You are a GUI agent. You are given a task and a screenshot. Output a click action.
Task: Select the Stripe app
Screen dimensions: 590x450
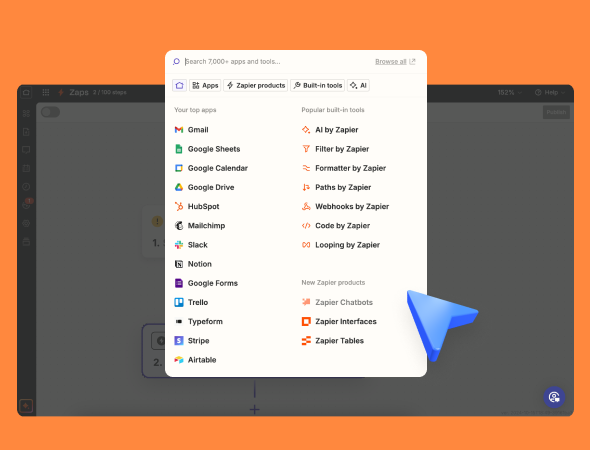tap(192, 341)
